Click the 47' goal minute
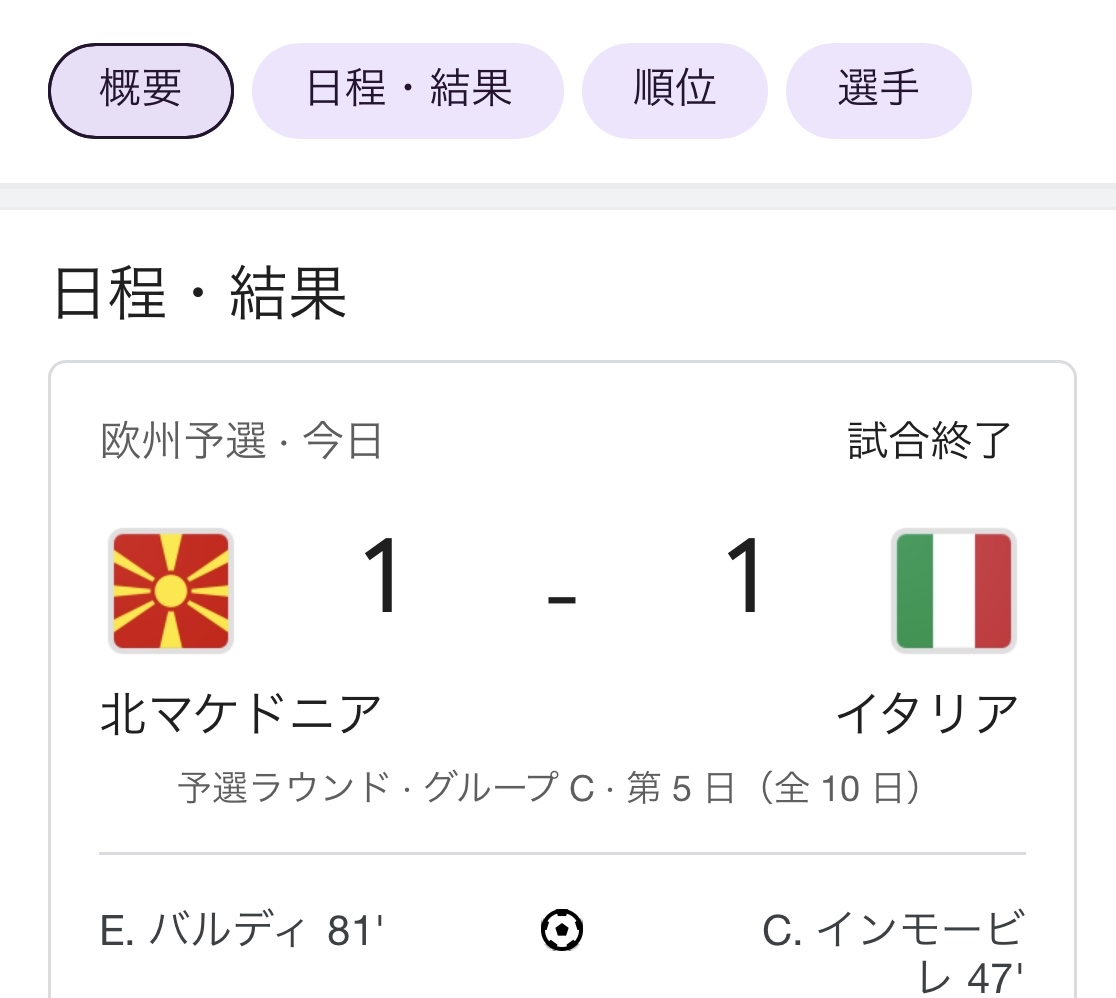Image resolution: width=1116 pixels, height=998 pixels. click(x=994, y=978)
